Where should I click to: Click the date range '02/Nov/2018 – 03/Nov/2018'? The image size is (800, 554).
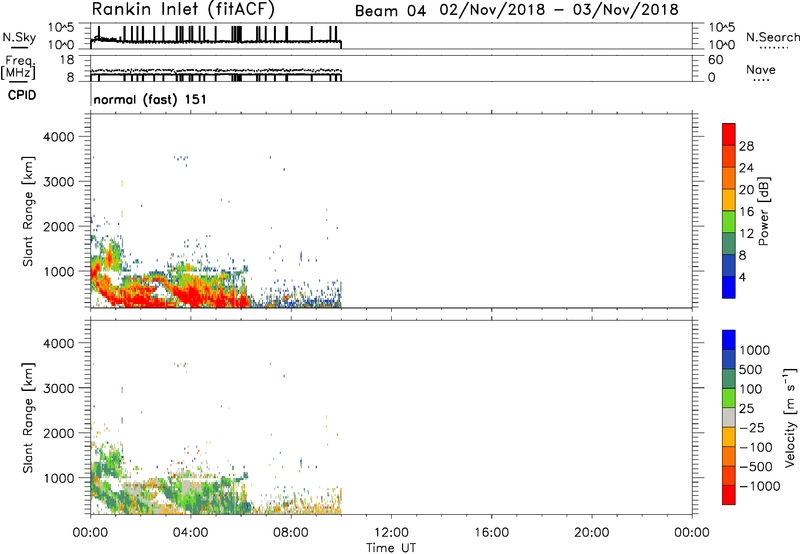pyautogui.click(x=559, y=10)
